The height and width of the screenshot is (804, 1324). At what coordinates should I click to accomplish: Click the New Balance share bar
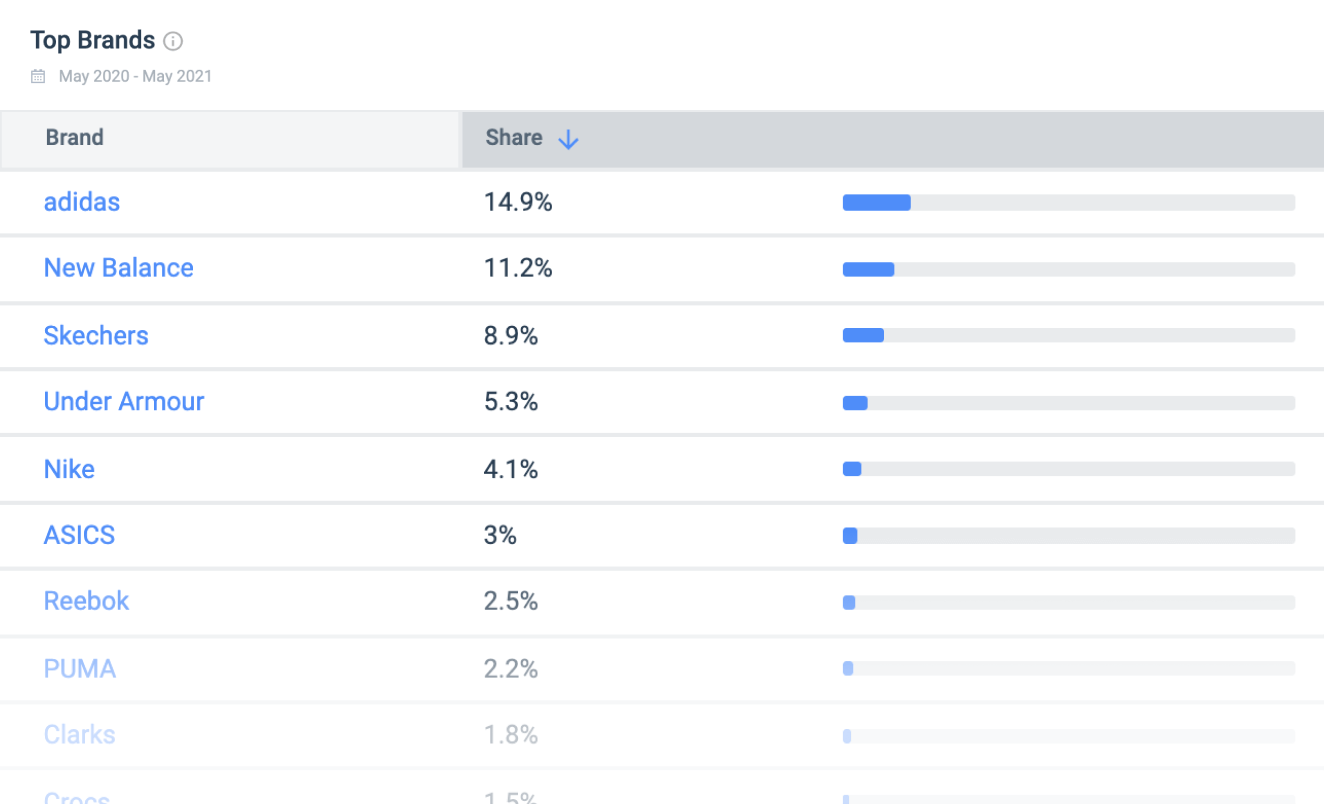[x=1069, y=269]
